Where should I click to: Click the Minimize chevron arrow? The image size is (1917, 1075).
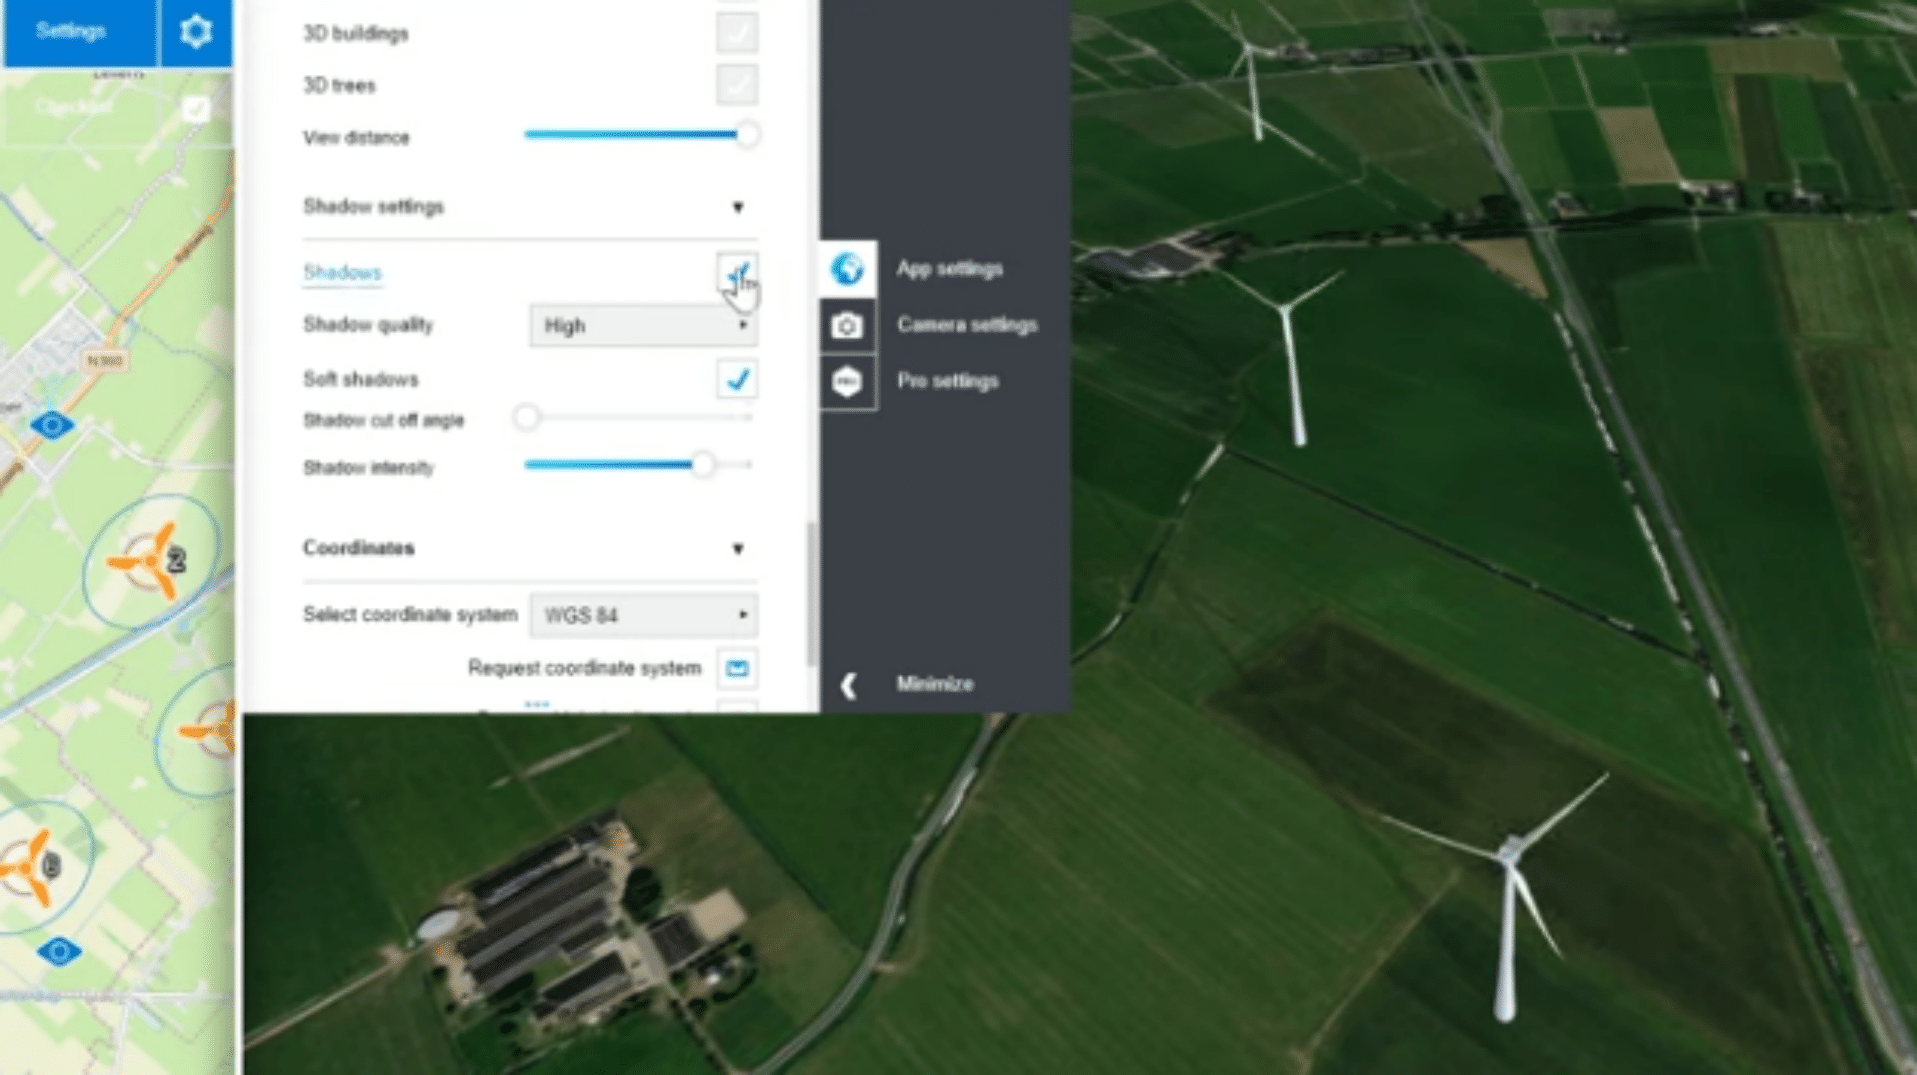pos(849,685)
